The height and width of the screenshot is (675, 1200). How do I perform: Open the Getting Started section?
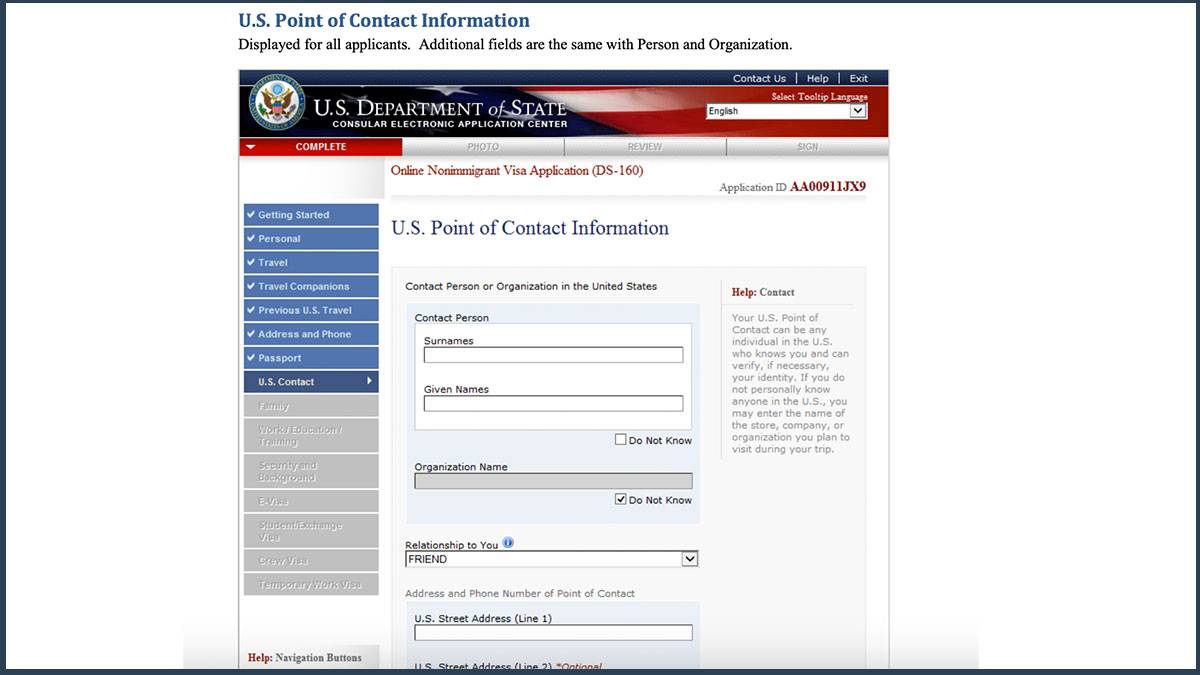311,215
